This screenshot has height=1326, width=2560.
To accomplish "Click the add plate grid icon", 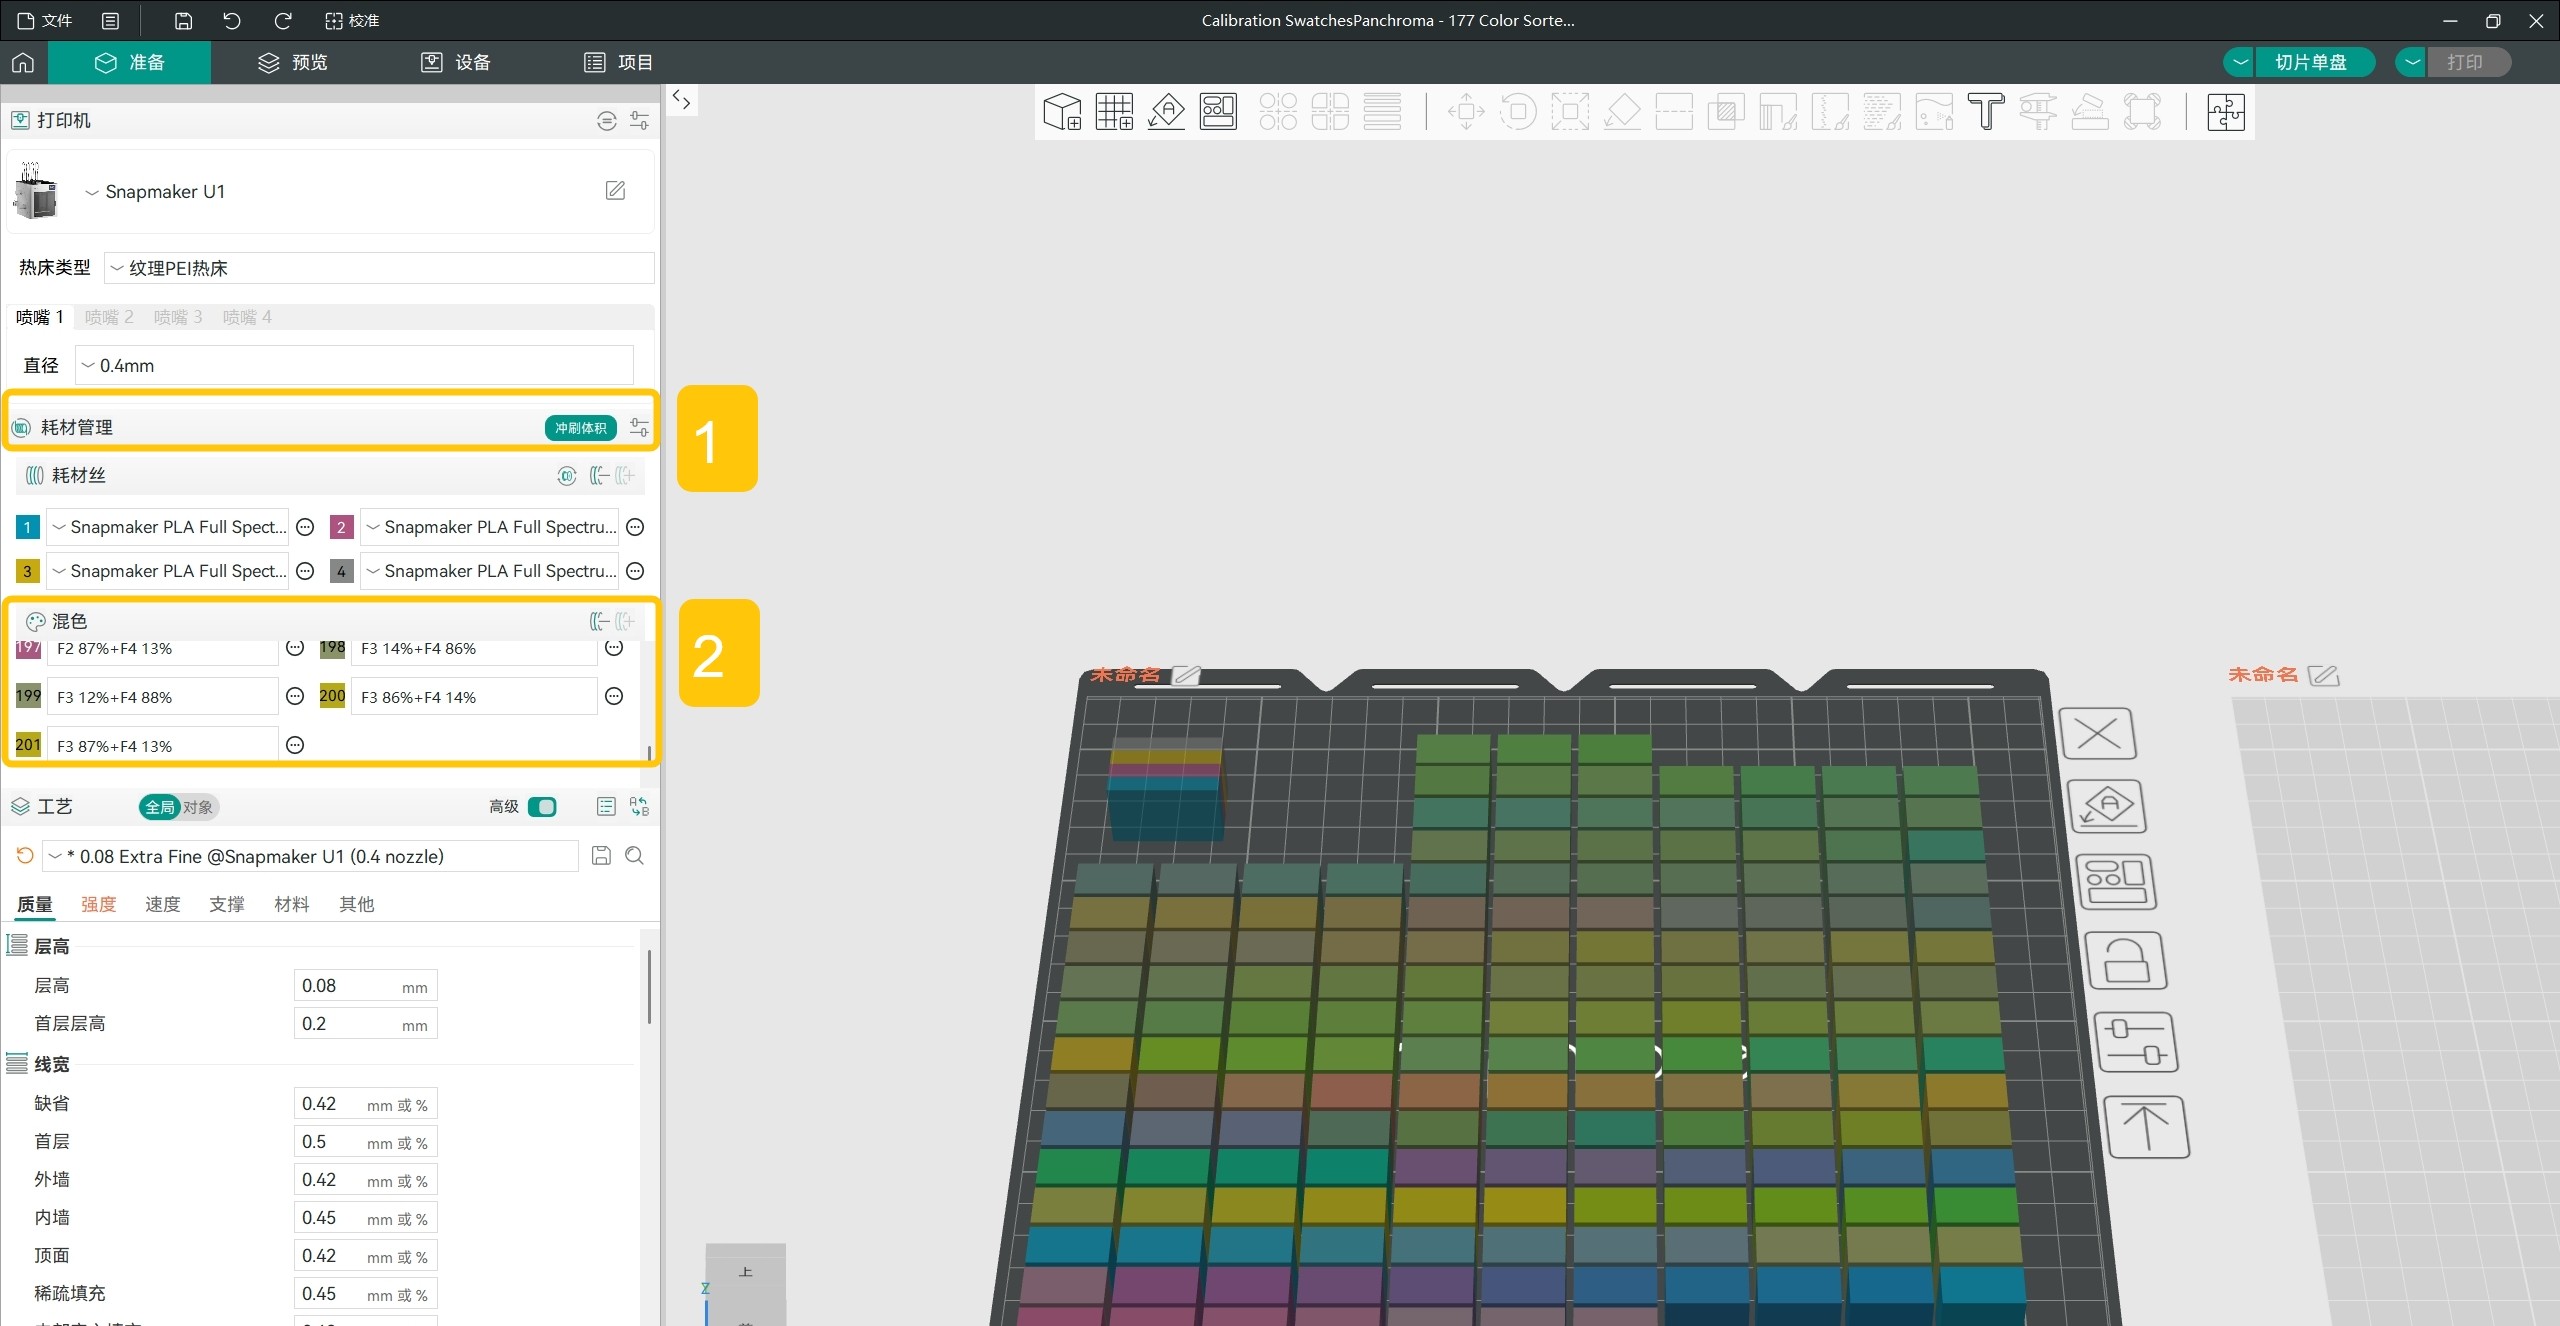I will (x=1114, y=111).
